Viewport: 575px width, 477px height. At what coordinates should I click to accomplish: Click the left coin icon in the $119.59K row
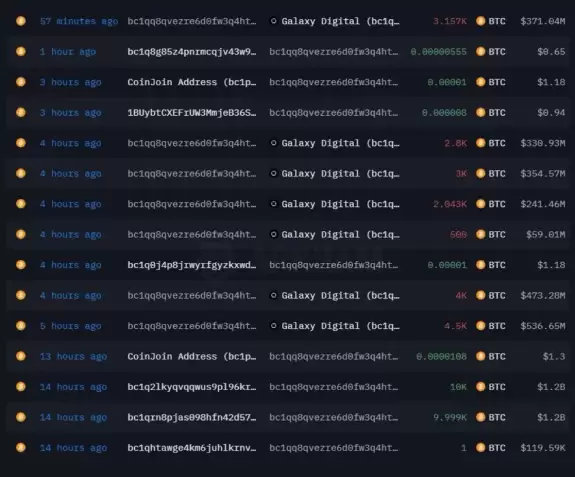tap(21, 447)
